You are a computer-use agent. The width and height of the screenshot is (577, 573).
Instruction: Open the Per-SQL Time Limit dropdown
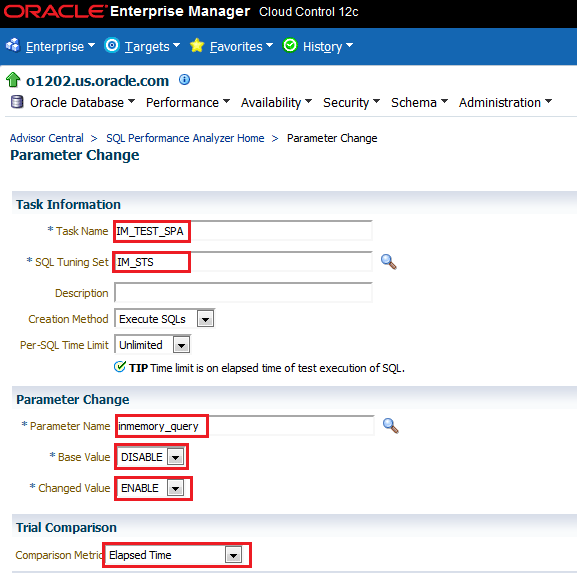(x=152, y=345)
